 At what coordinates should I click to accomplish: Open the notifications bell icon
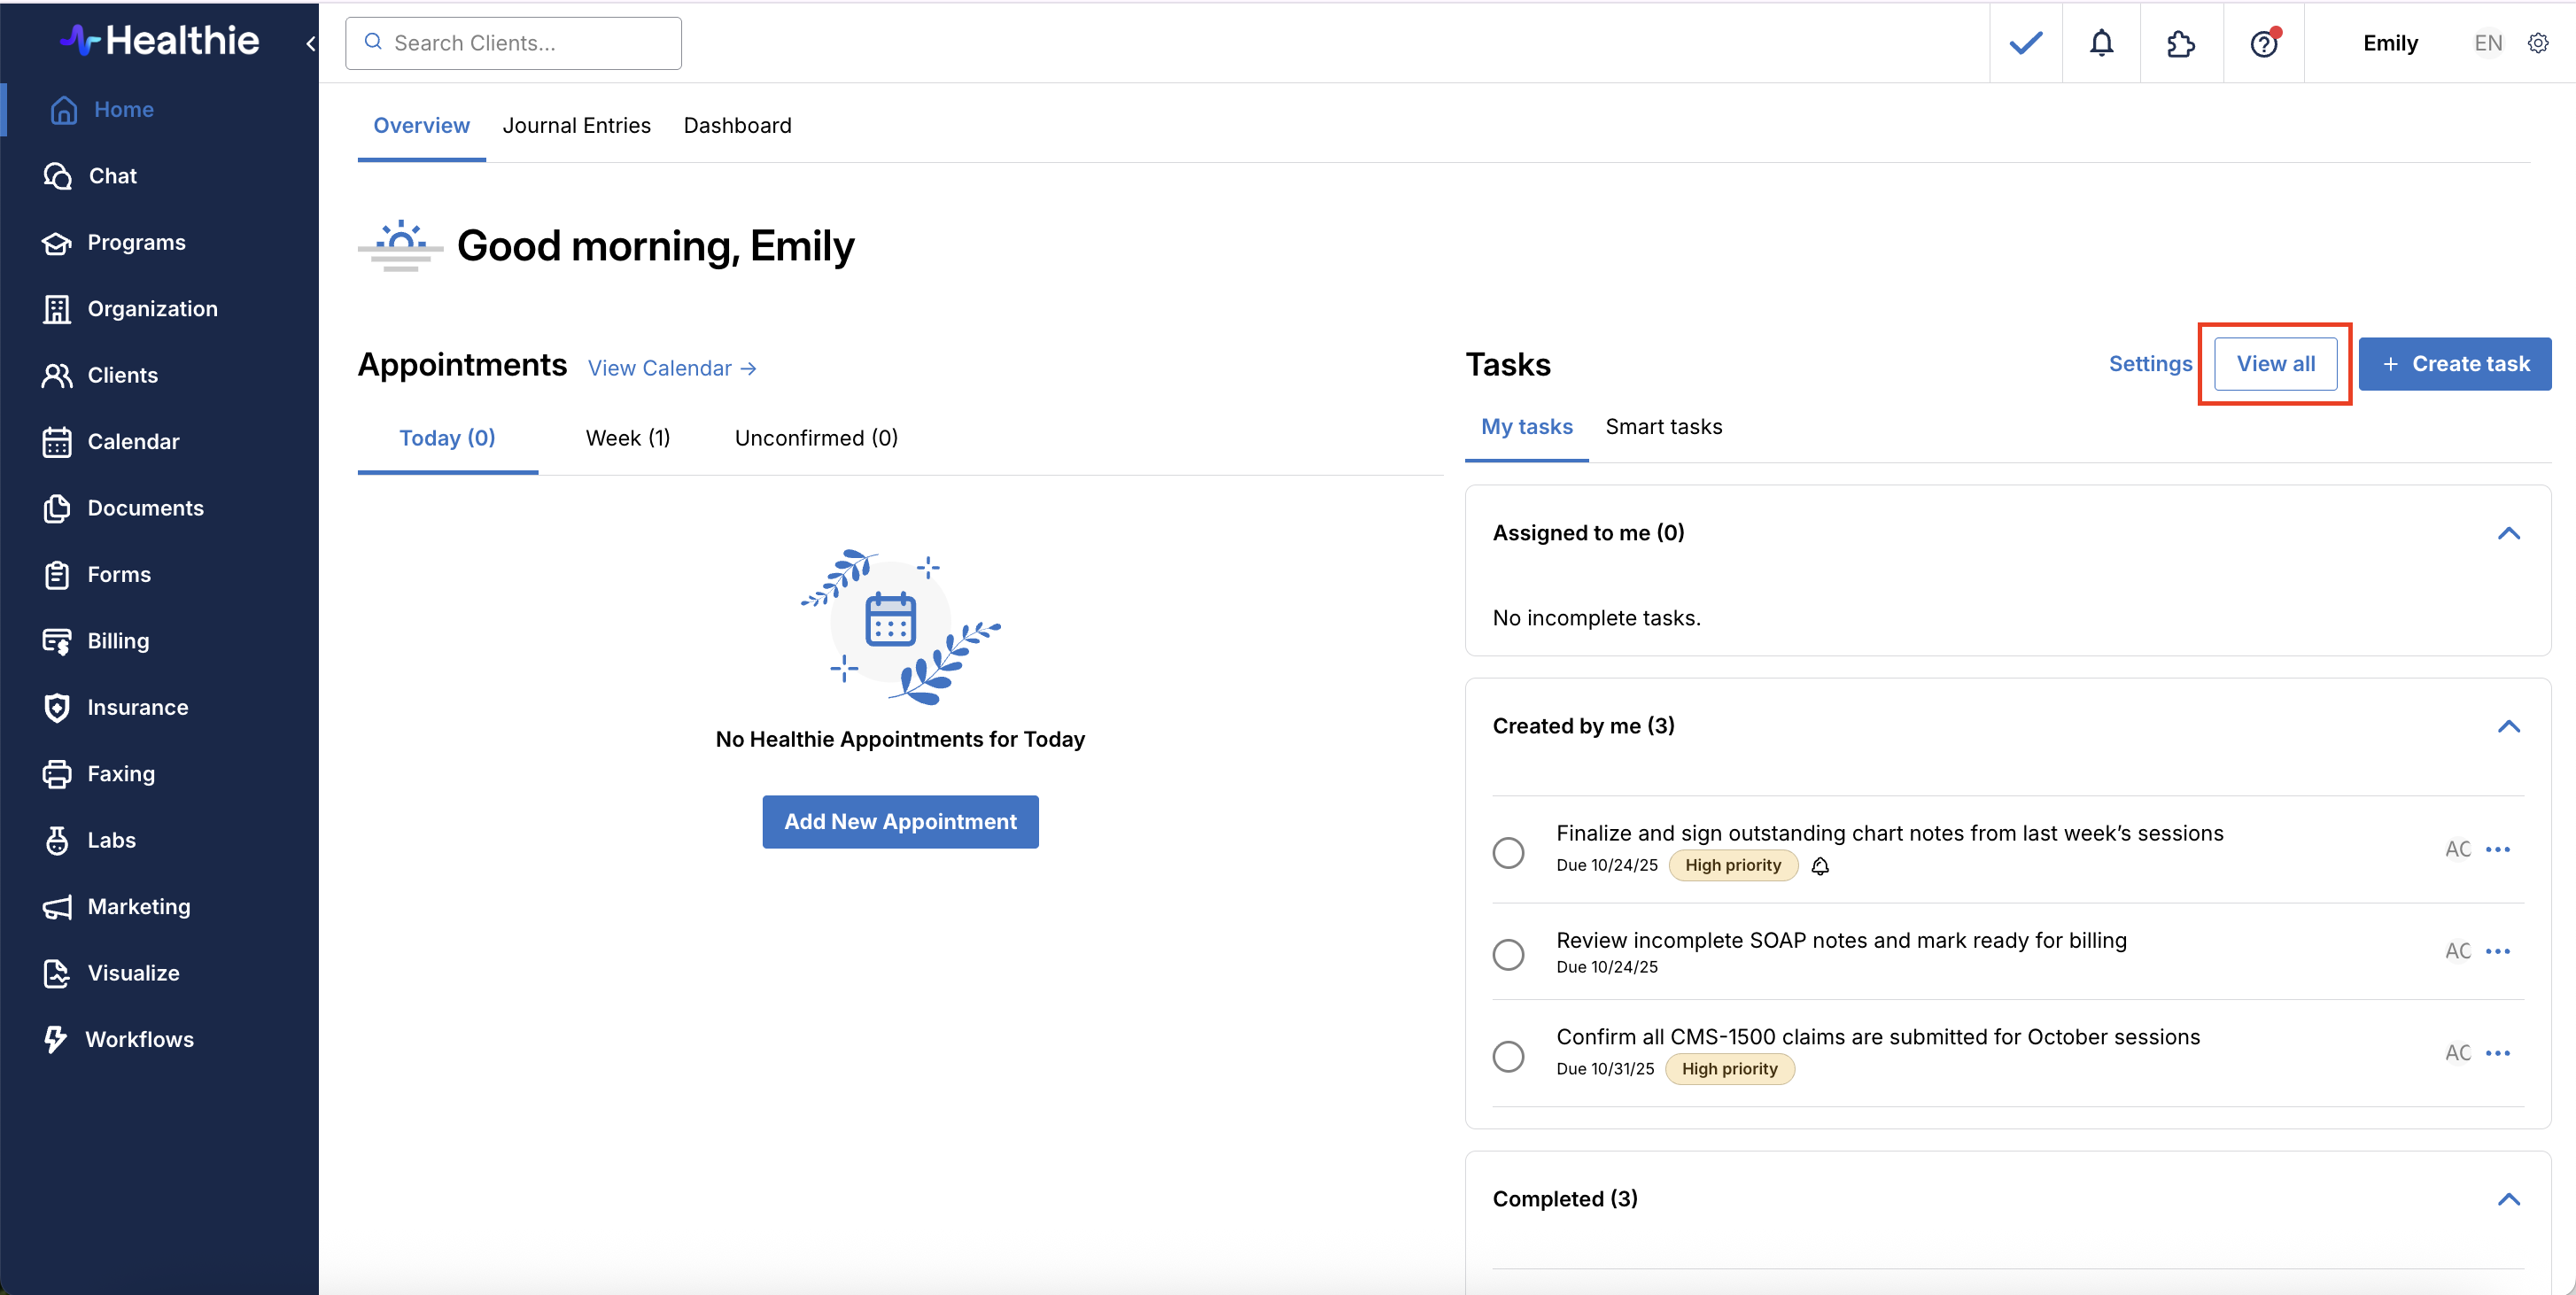[2101, 43]
